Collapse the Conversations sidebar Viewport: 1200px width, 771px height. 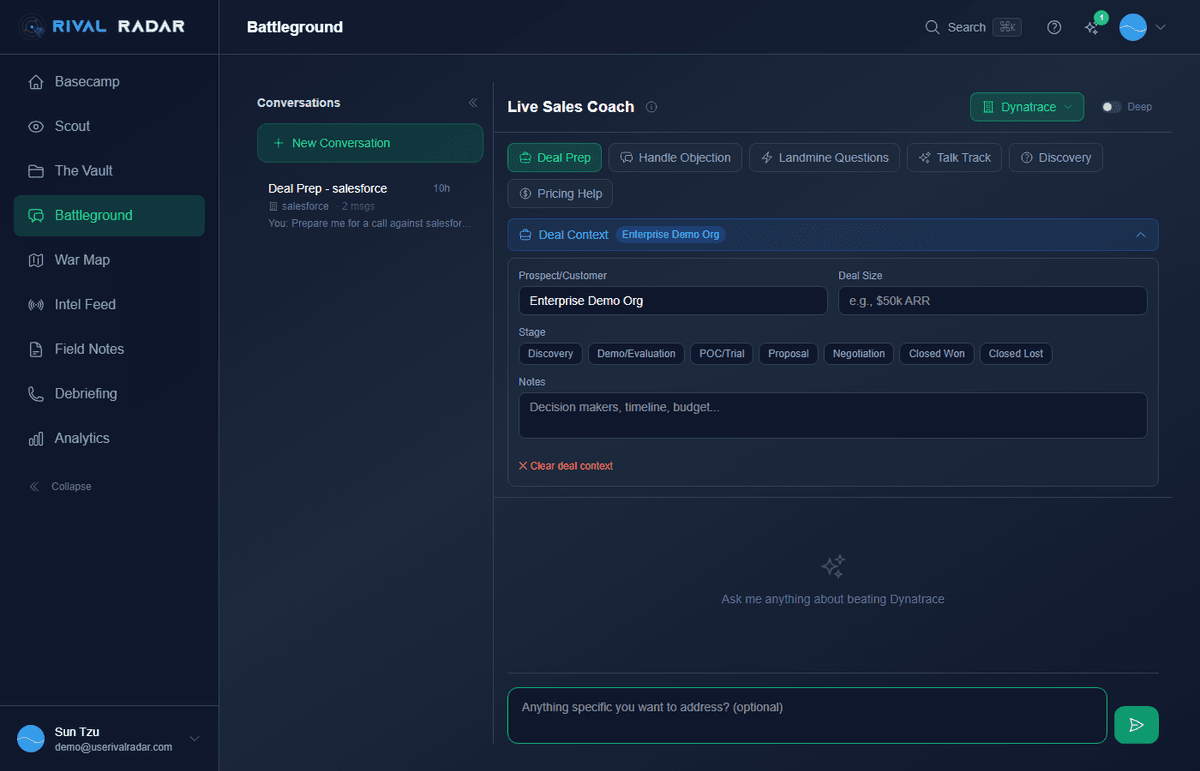473,101
